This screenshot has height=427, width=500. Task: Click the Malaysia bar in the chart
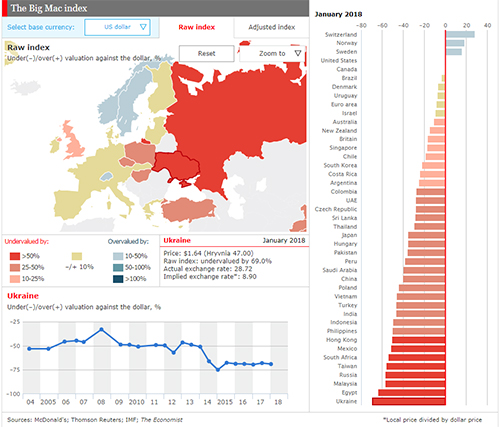[x=415, y=384]
